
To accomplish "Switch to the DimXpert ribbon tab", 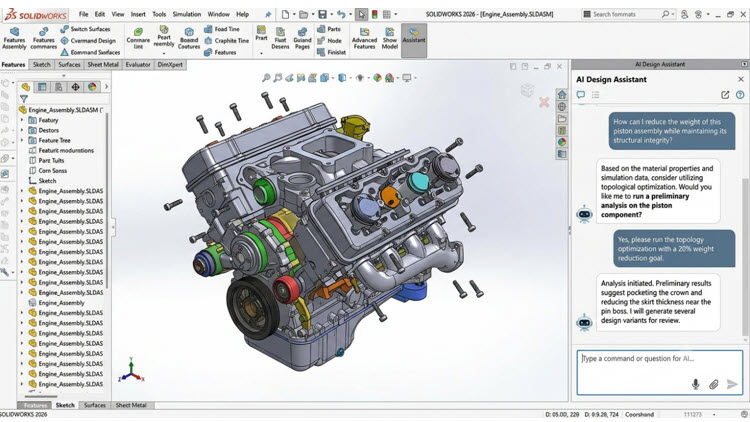I will [170, 65].
